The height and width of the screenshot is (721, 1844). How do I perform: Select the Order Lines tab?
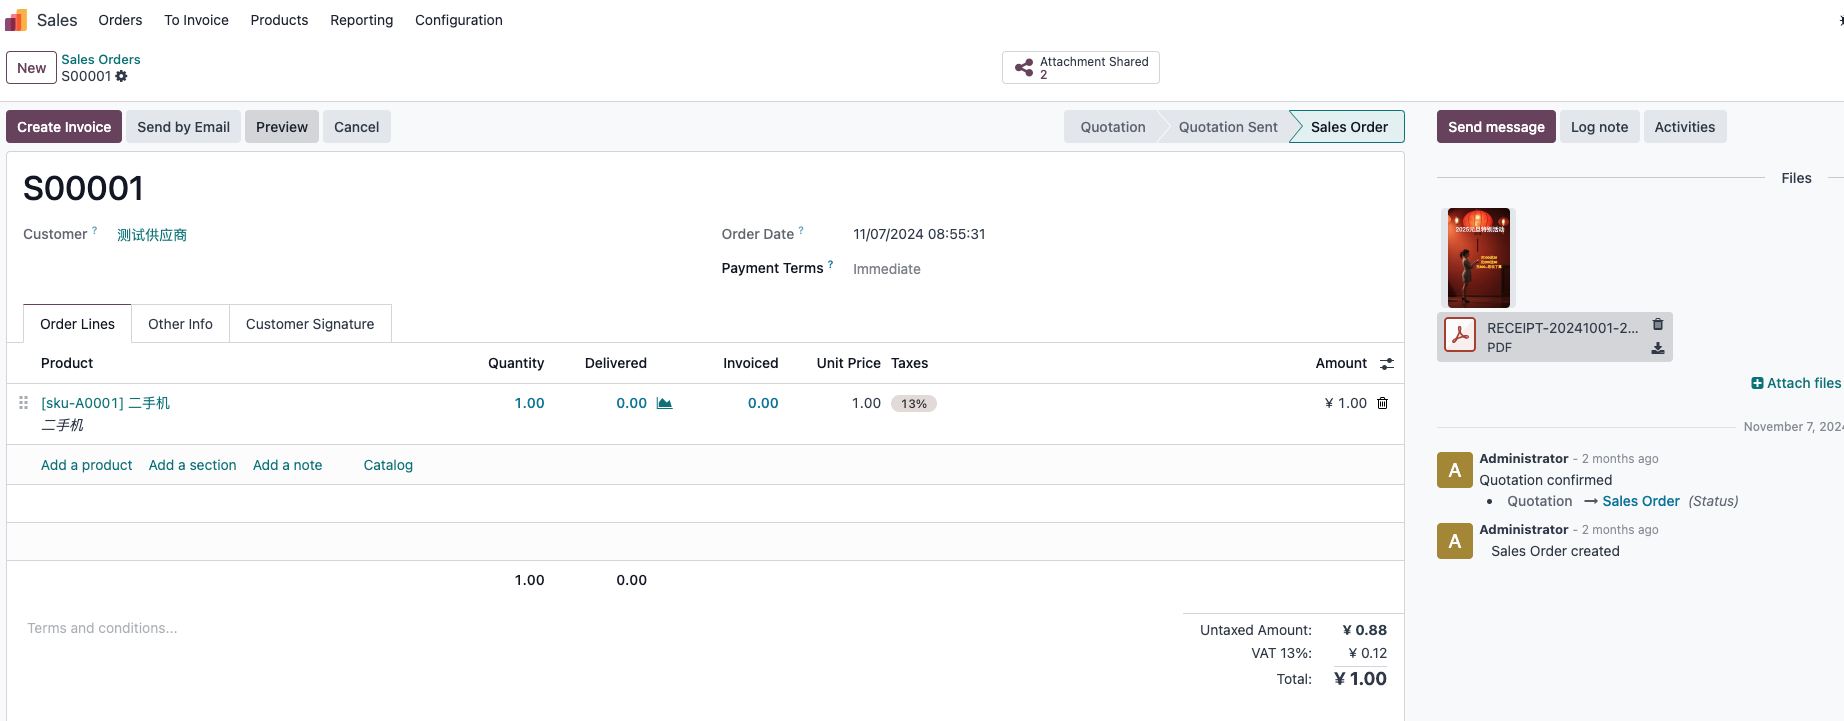coord(77,324)
